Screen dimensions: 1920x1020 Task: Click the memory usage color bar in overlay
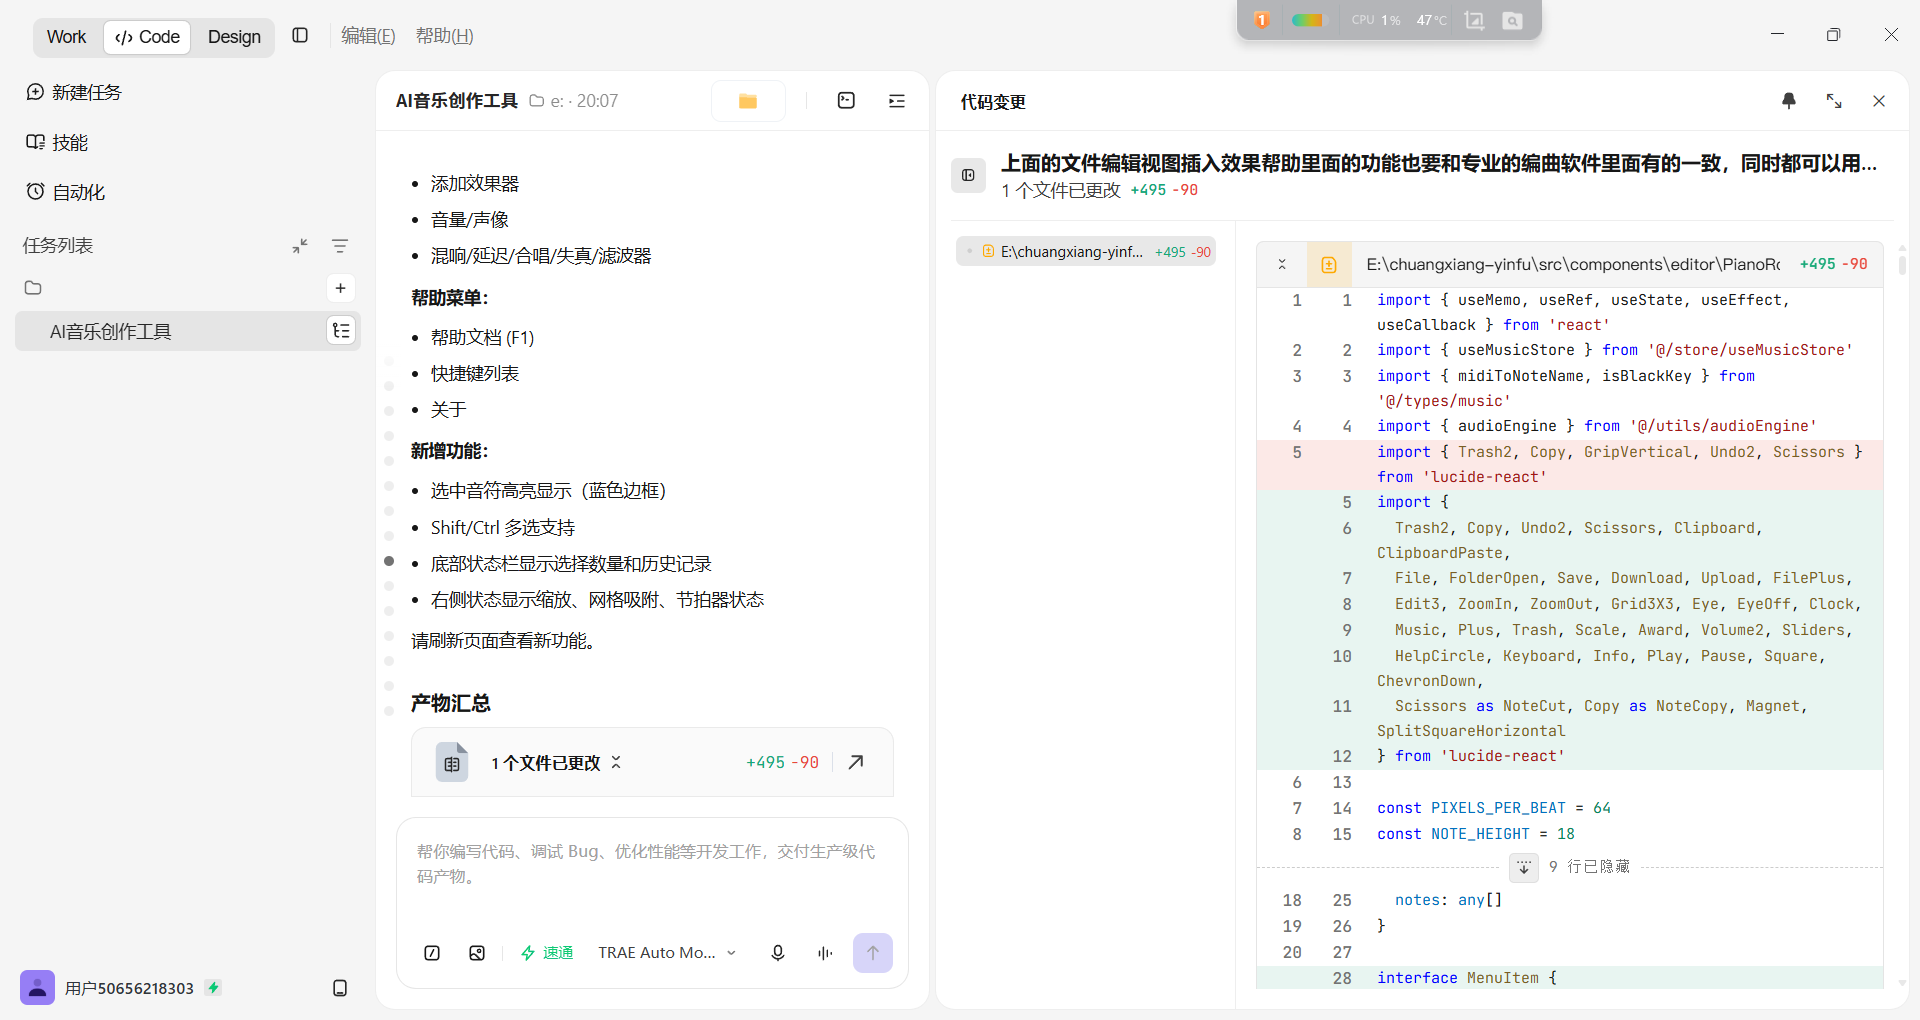pos(1307,20)
